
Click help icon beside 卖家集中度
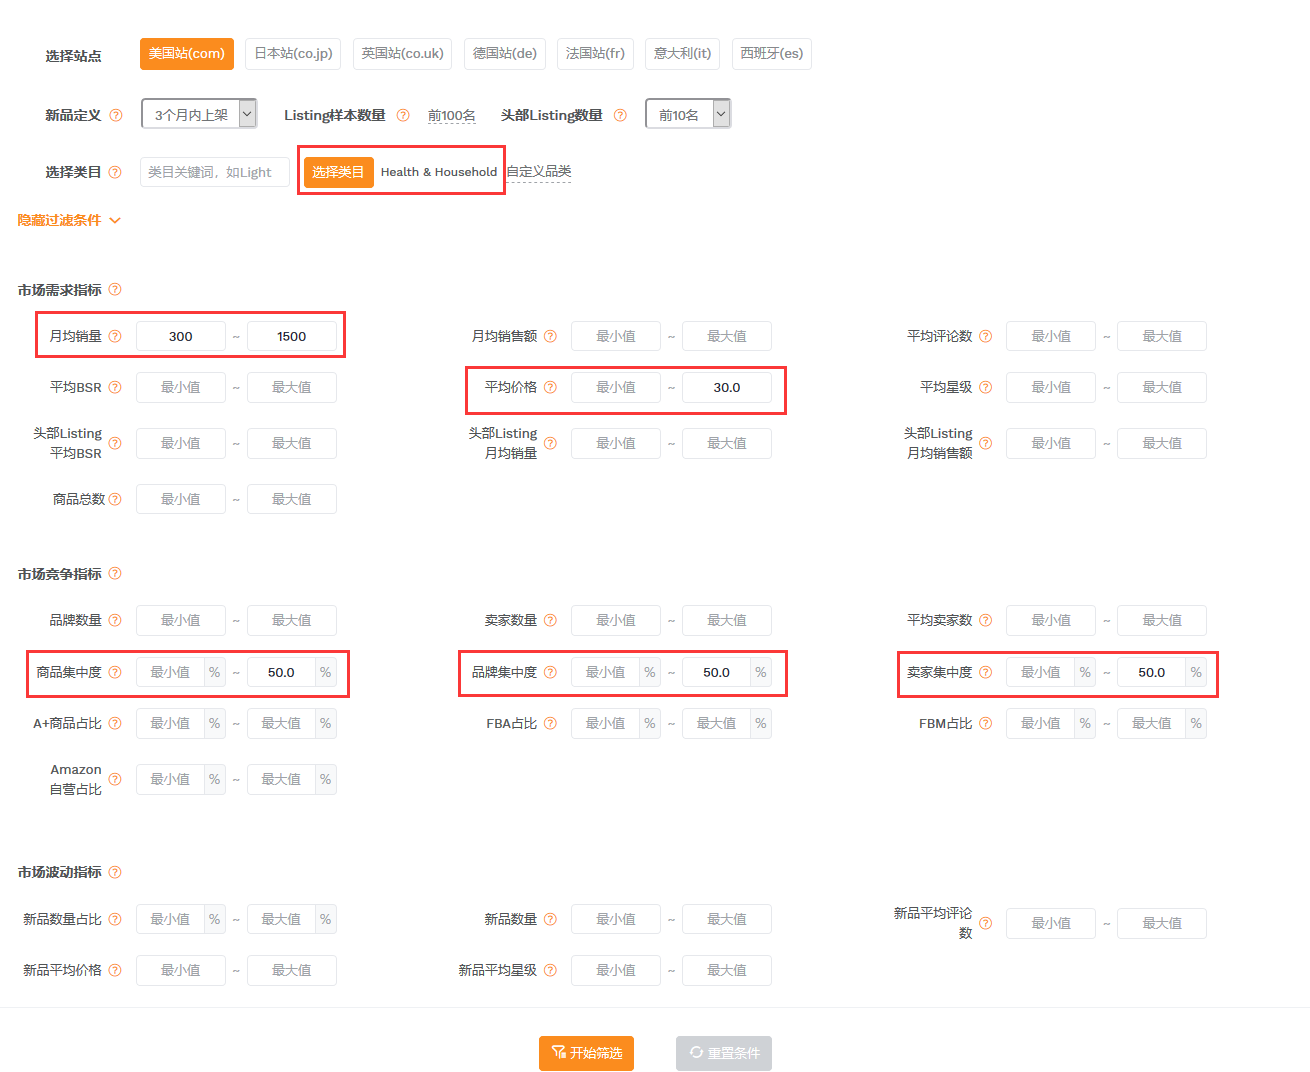pos(986,672)
